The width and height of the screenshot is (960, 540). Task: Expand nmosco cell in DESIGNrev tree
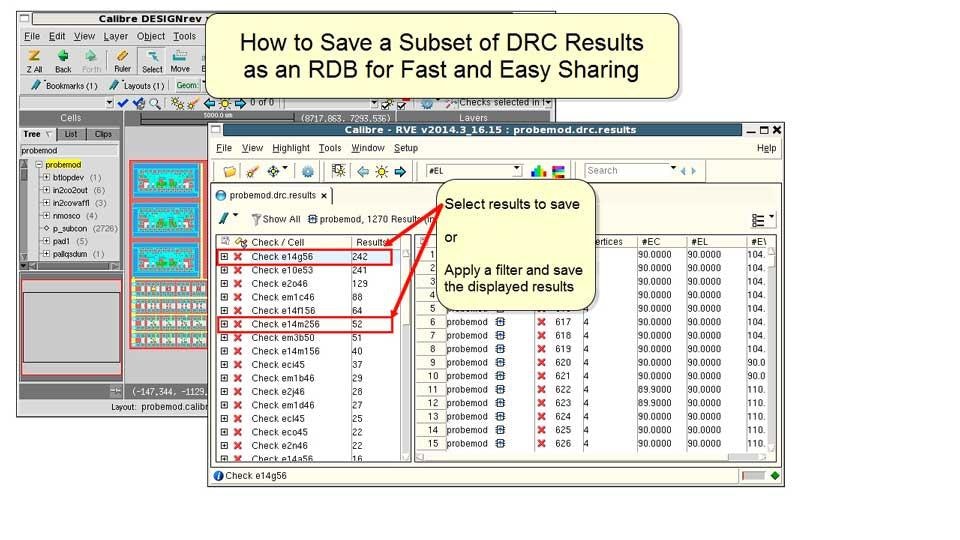coord(46,216)
